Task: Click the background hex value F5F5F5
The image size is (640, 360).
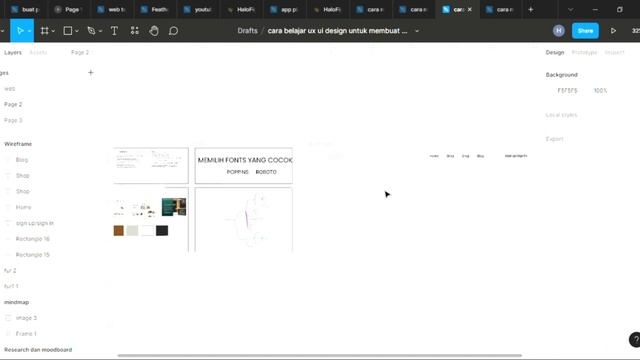Action: (567, 90)
